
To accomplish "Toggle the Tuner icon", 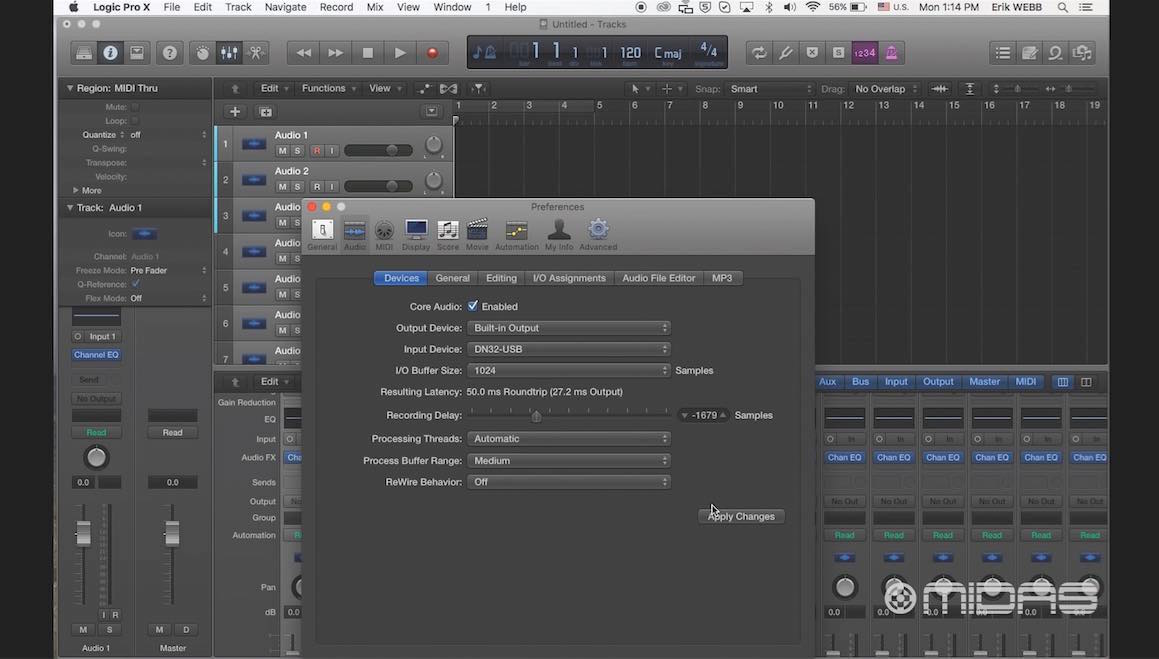I will (786, 52).
